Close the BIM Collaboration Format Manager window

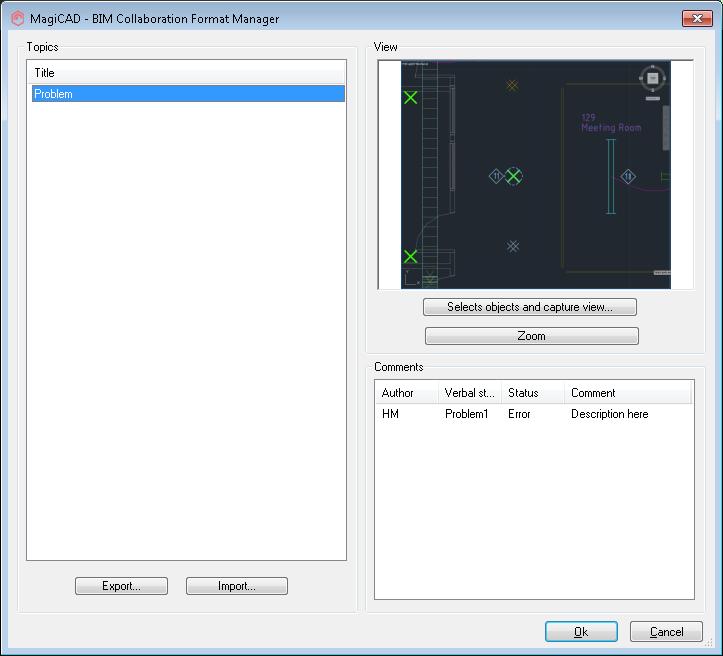697,18
